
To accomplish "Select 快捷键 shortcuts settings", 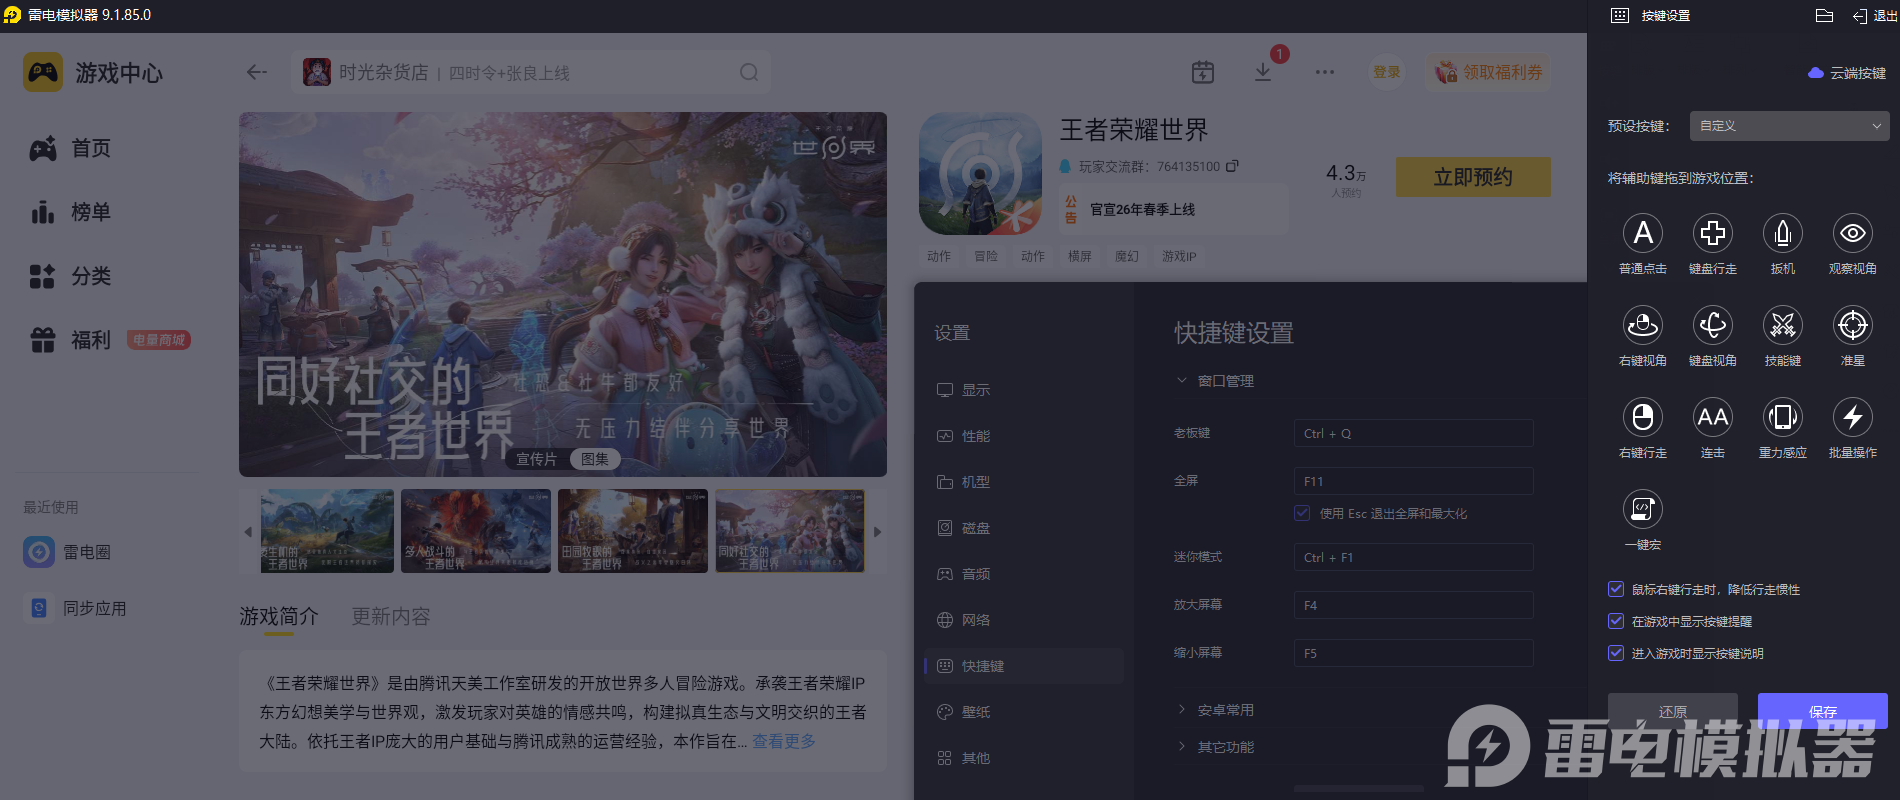I will (1024, 666).
